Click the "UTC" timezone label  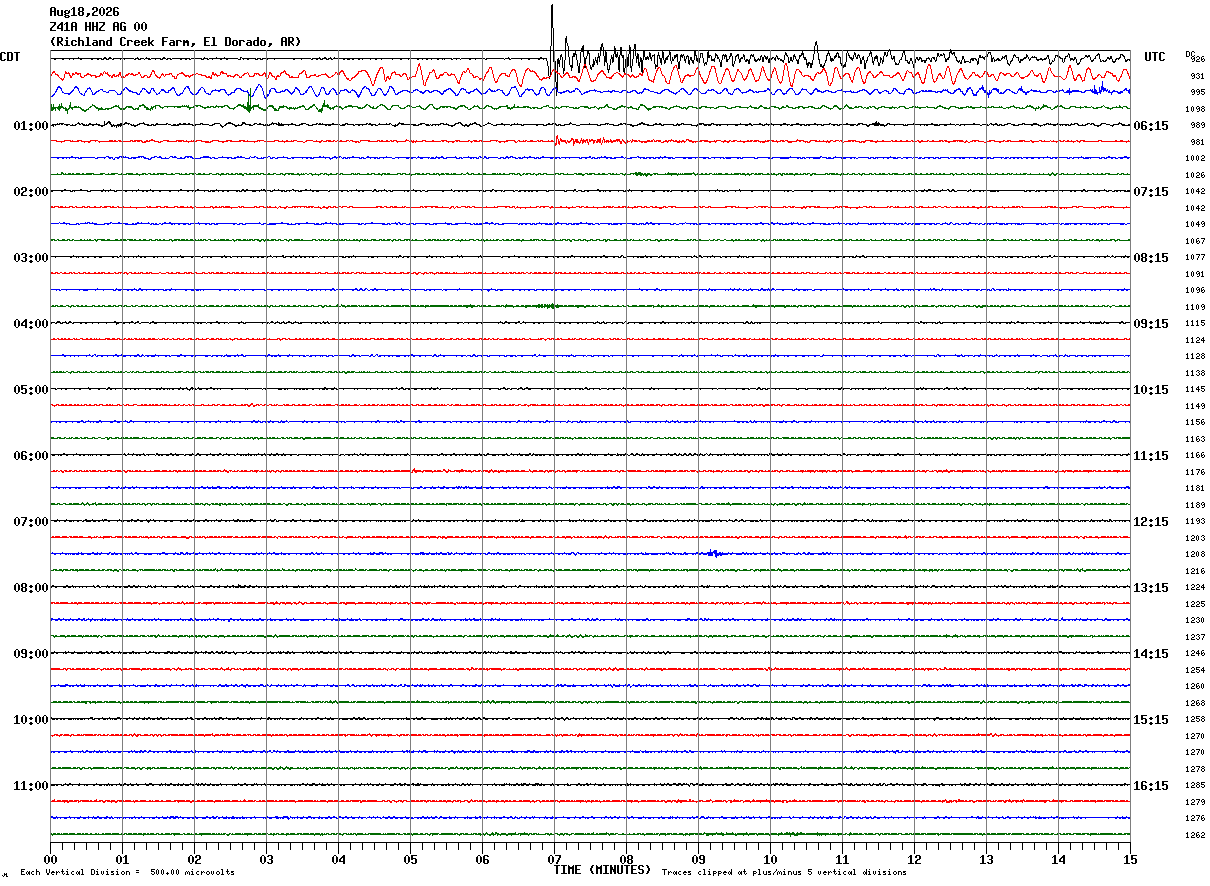[x=1155, y=57]
